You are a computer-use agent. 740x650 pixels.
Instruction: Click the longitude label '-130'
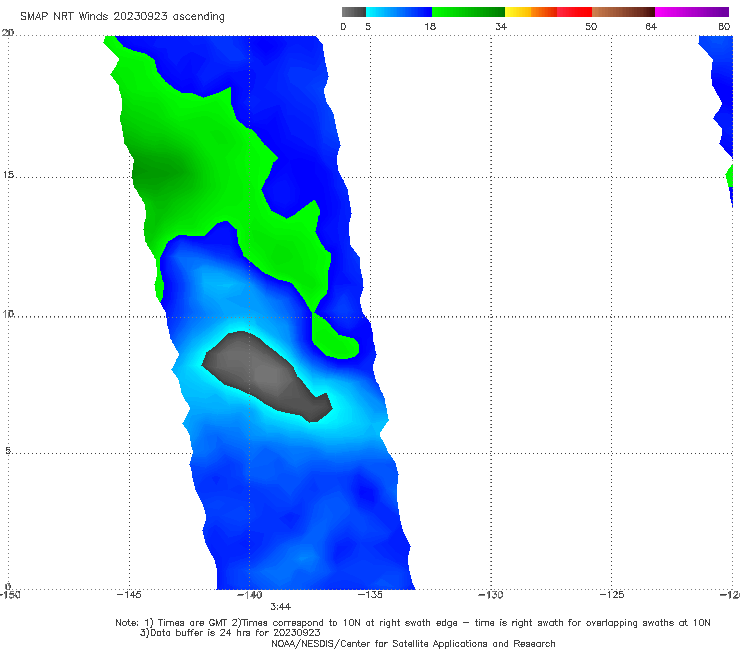(491, 595)
